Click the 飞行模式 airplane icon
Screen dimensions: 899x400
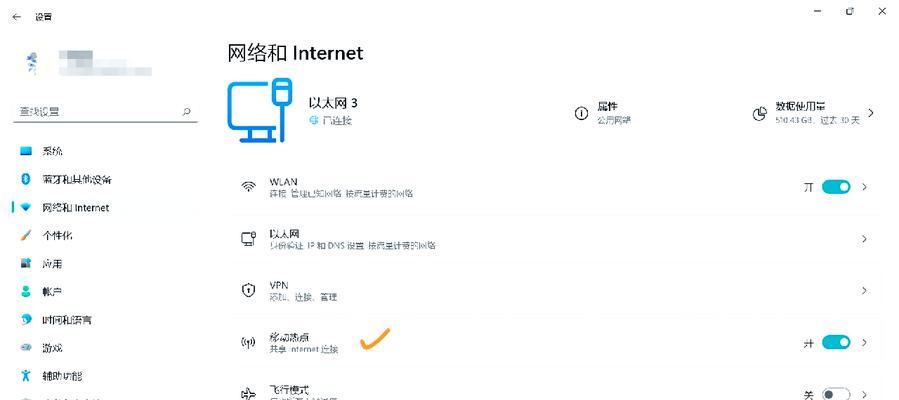coord(248,394)
